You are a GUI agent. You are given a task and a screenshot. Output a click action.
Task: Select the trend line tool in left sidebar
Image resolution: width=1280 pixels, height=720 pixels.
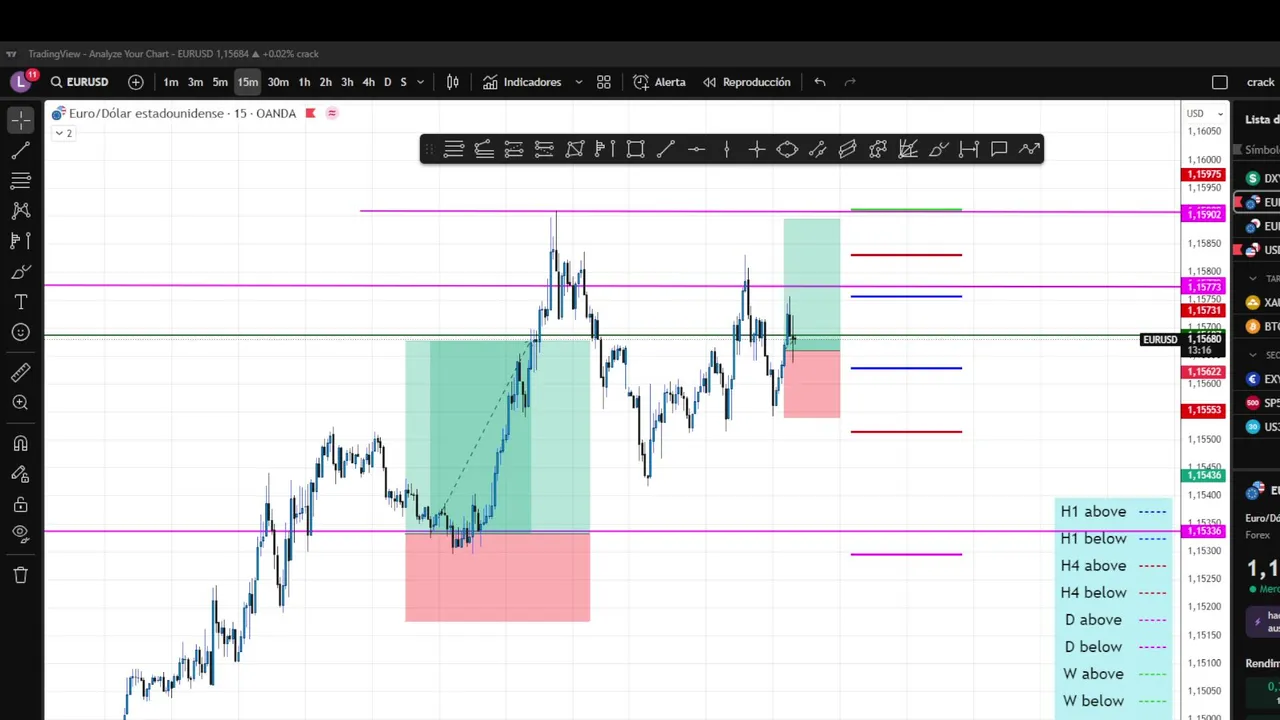[x=21, y=151]
